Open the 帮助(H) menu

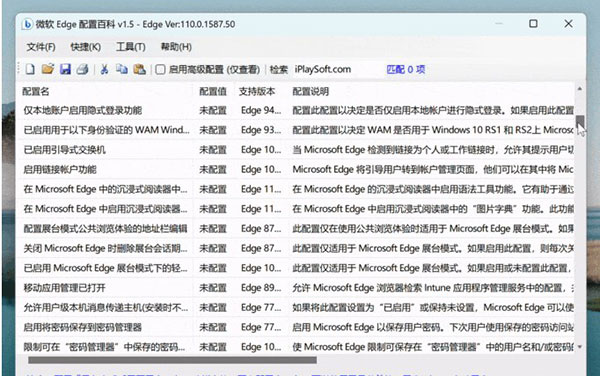point(176,47)
